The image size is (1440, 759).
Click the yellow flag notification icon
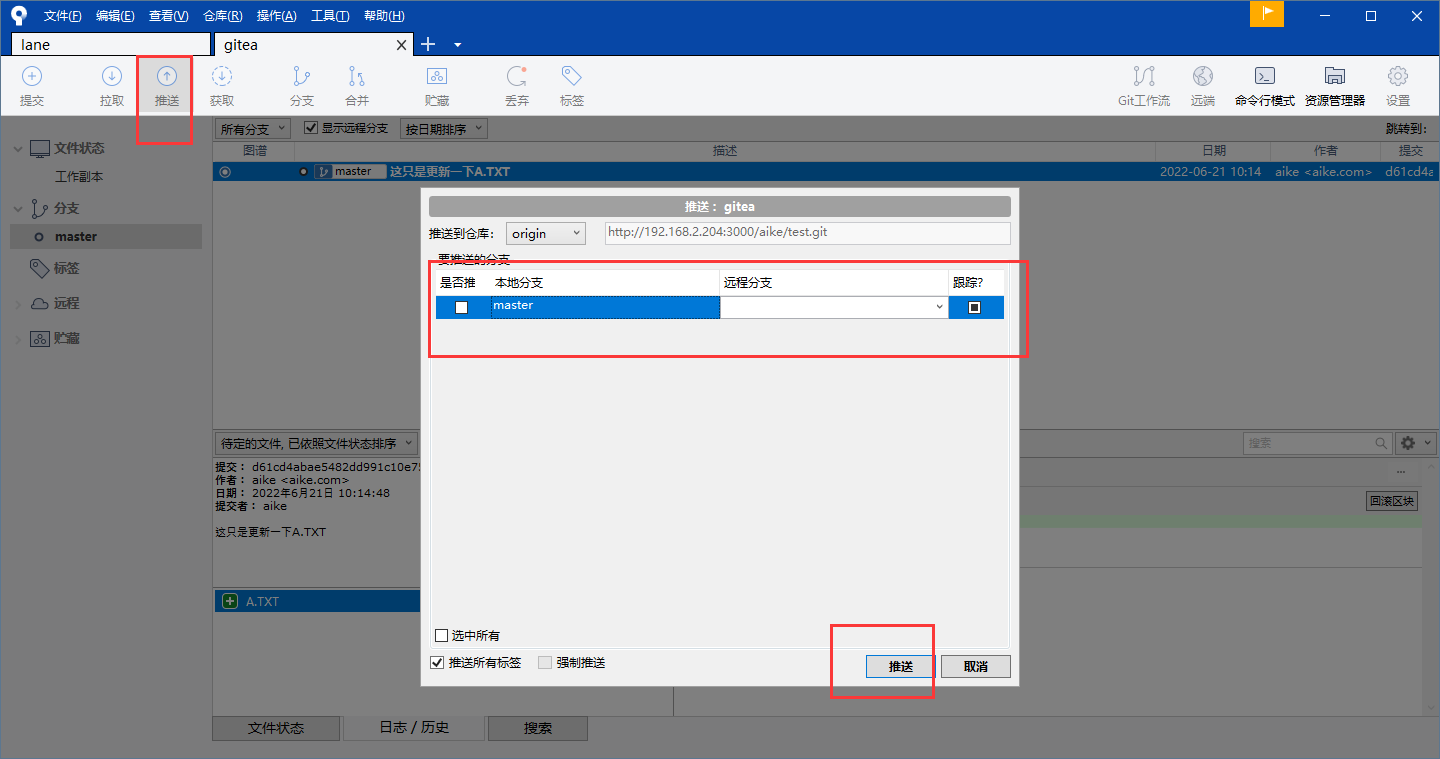(x=1267, y=14)
